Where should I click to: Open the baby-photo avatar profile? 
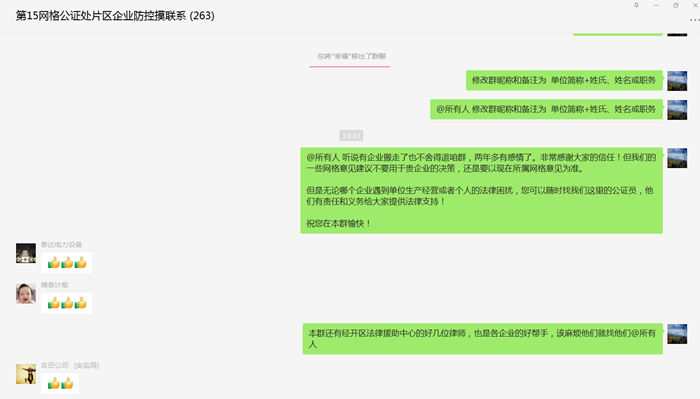tap(26, 294)
